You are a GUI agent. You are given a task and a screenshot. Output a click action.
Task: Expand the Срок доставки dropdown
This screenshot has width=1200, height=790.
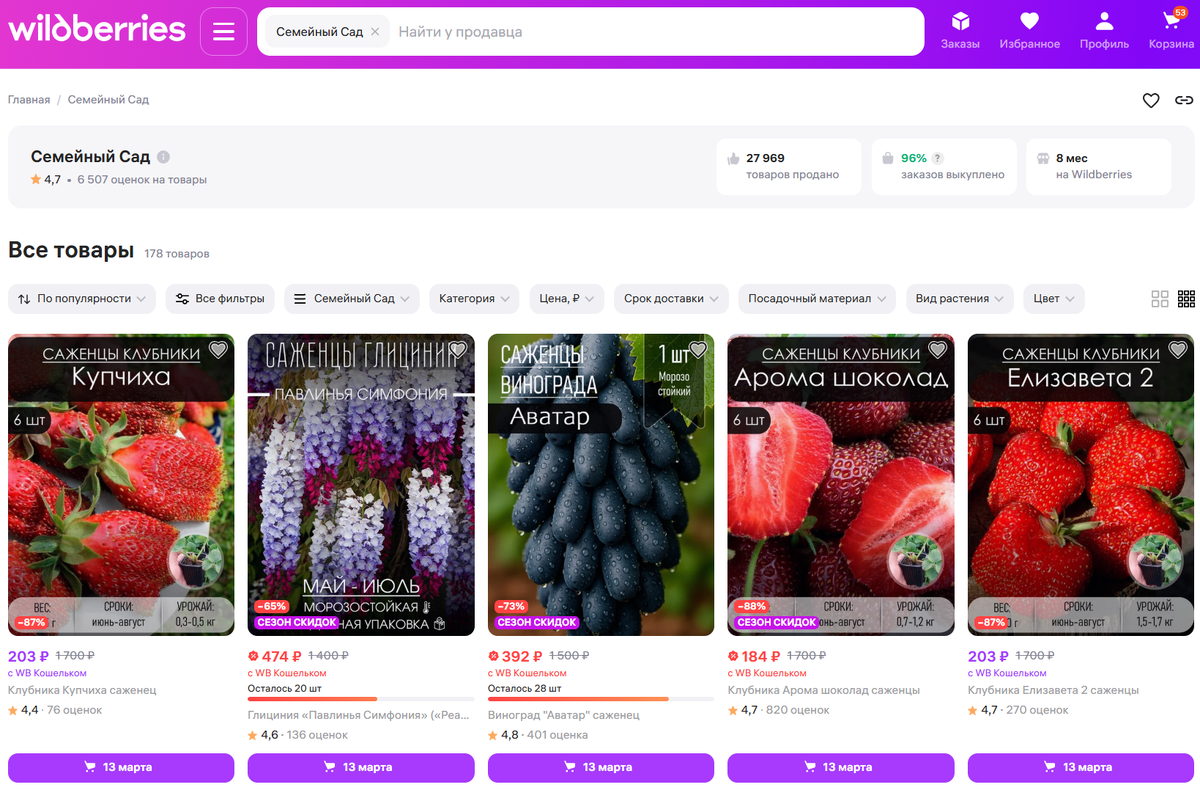(673, 298)
